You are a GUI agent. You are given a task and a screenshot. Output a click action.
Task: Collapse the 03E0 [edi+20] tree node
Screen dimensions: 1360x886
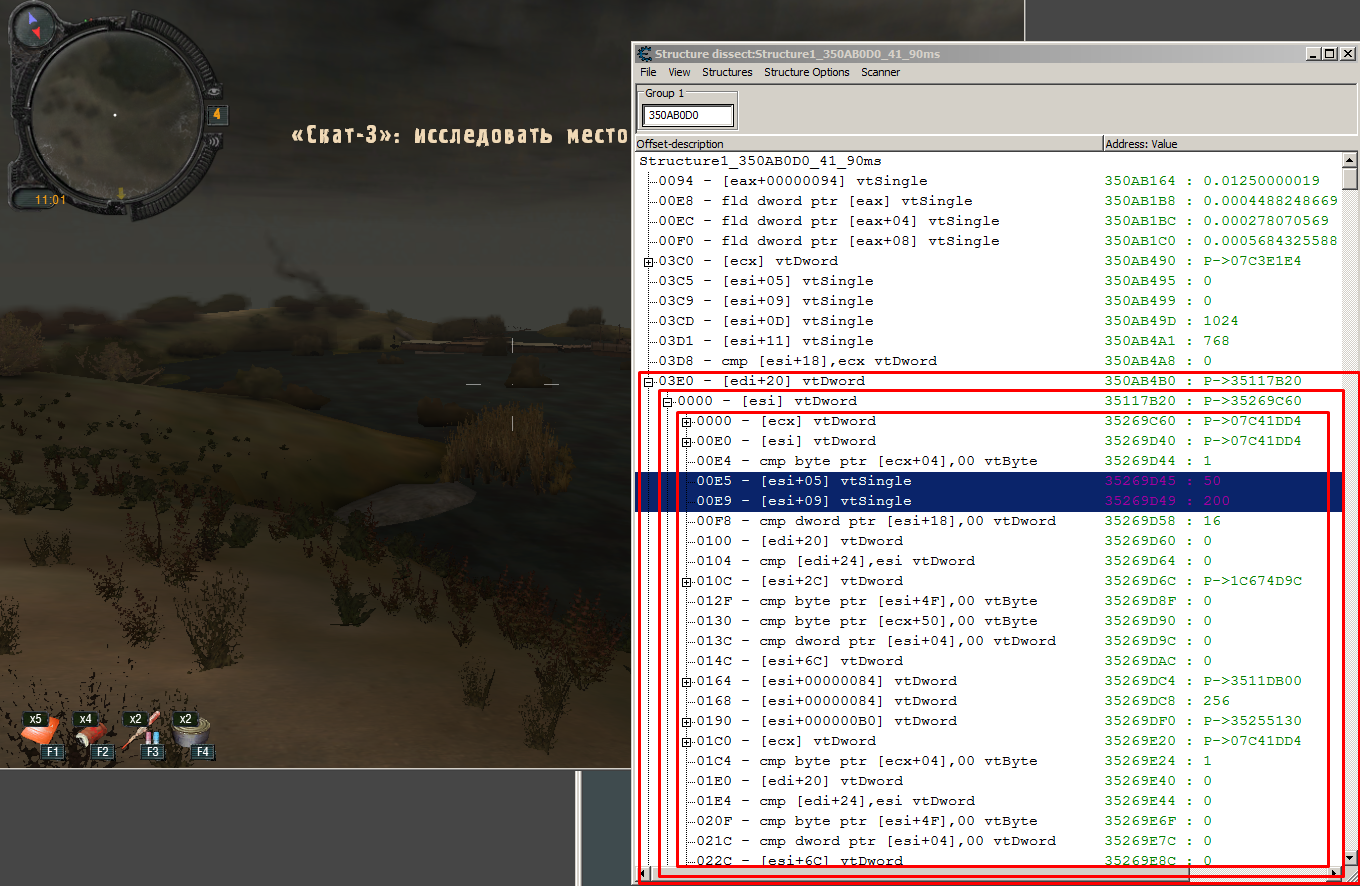pyautogui.click(x=648, y=381)
